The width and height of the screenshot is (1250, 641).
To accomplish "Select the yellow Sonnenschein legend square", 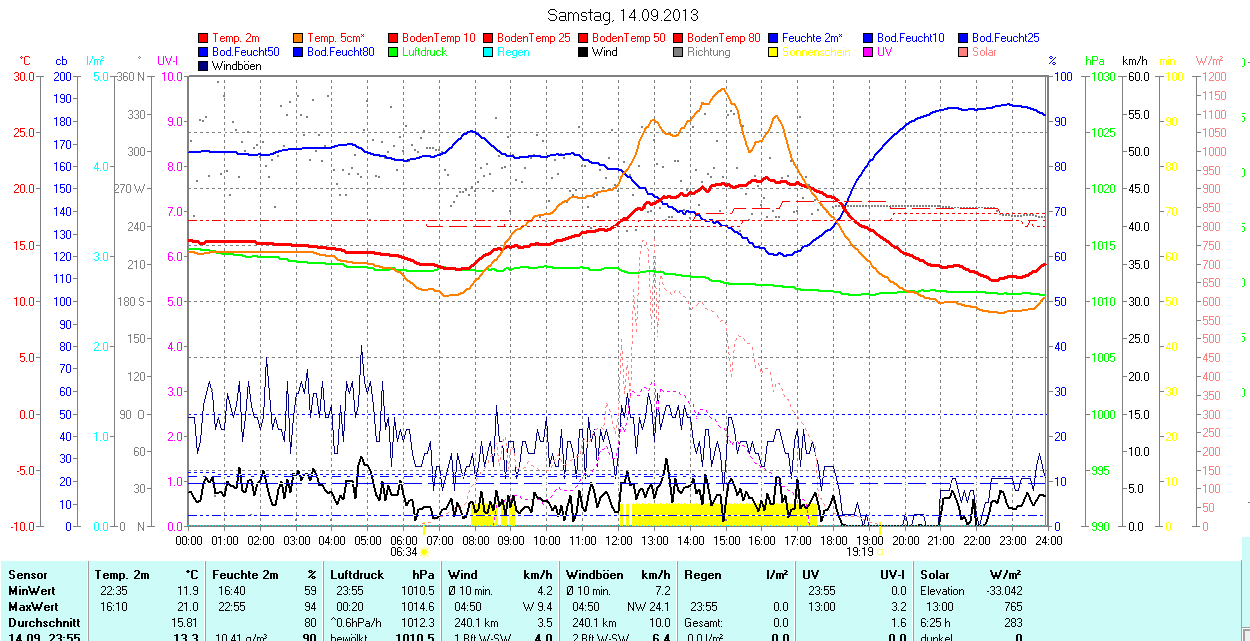I will point(774,52).
